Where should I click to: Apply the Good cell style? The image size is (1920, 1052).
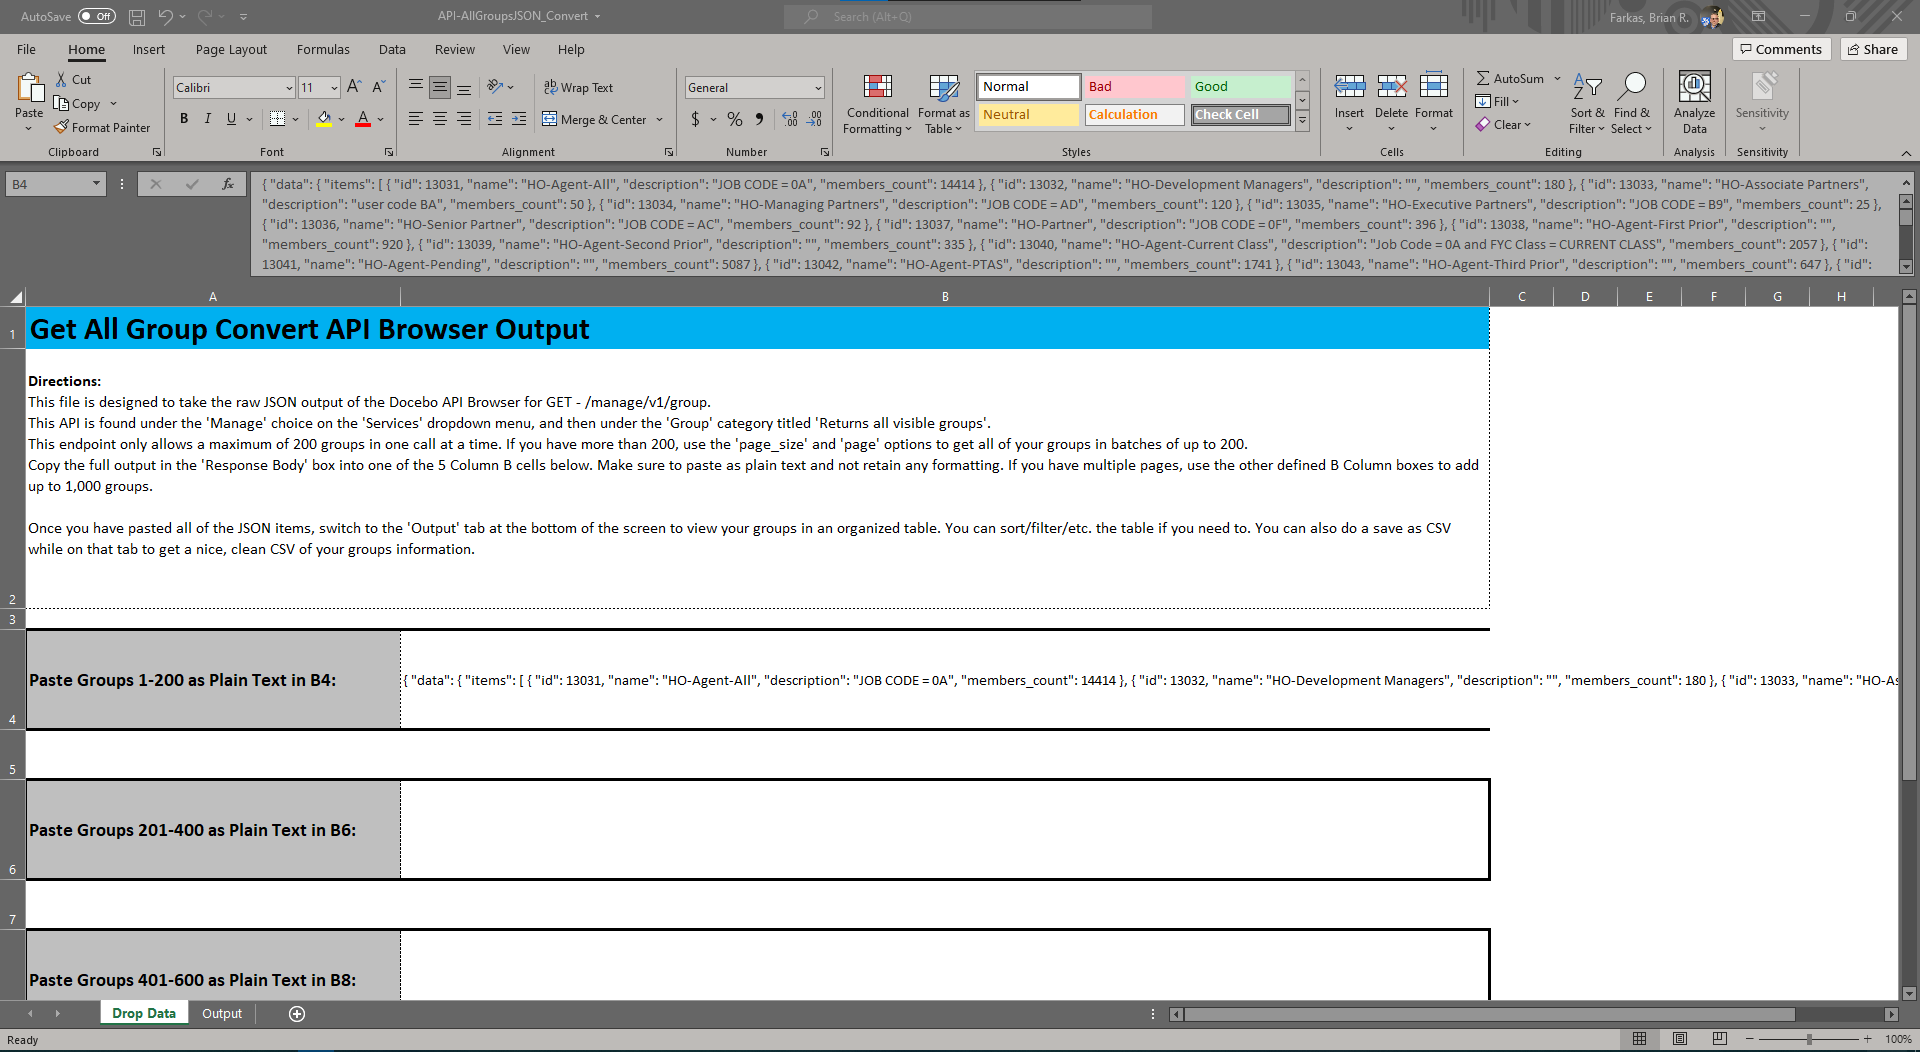pos(1240,87)
